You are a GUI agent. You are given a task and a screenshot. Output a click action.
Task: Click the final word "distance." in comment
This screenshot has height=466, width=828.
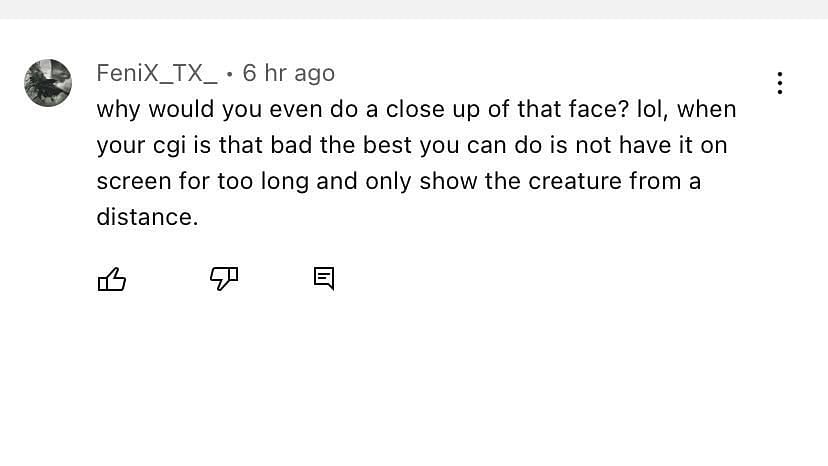pyautogui.click(x=147, y=217)
